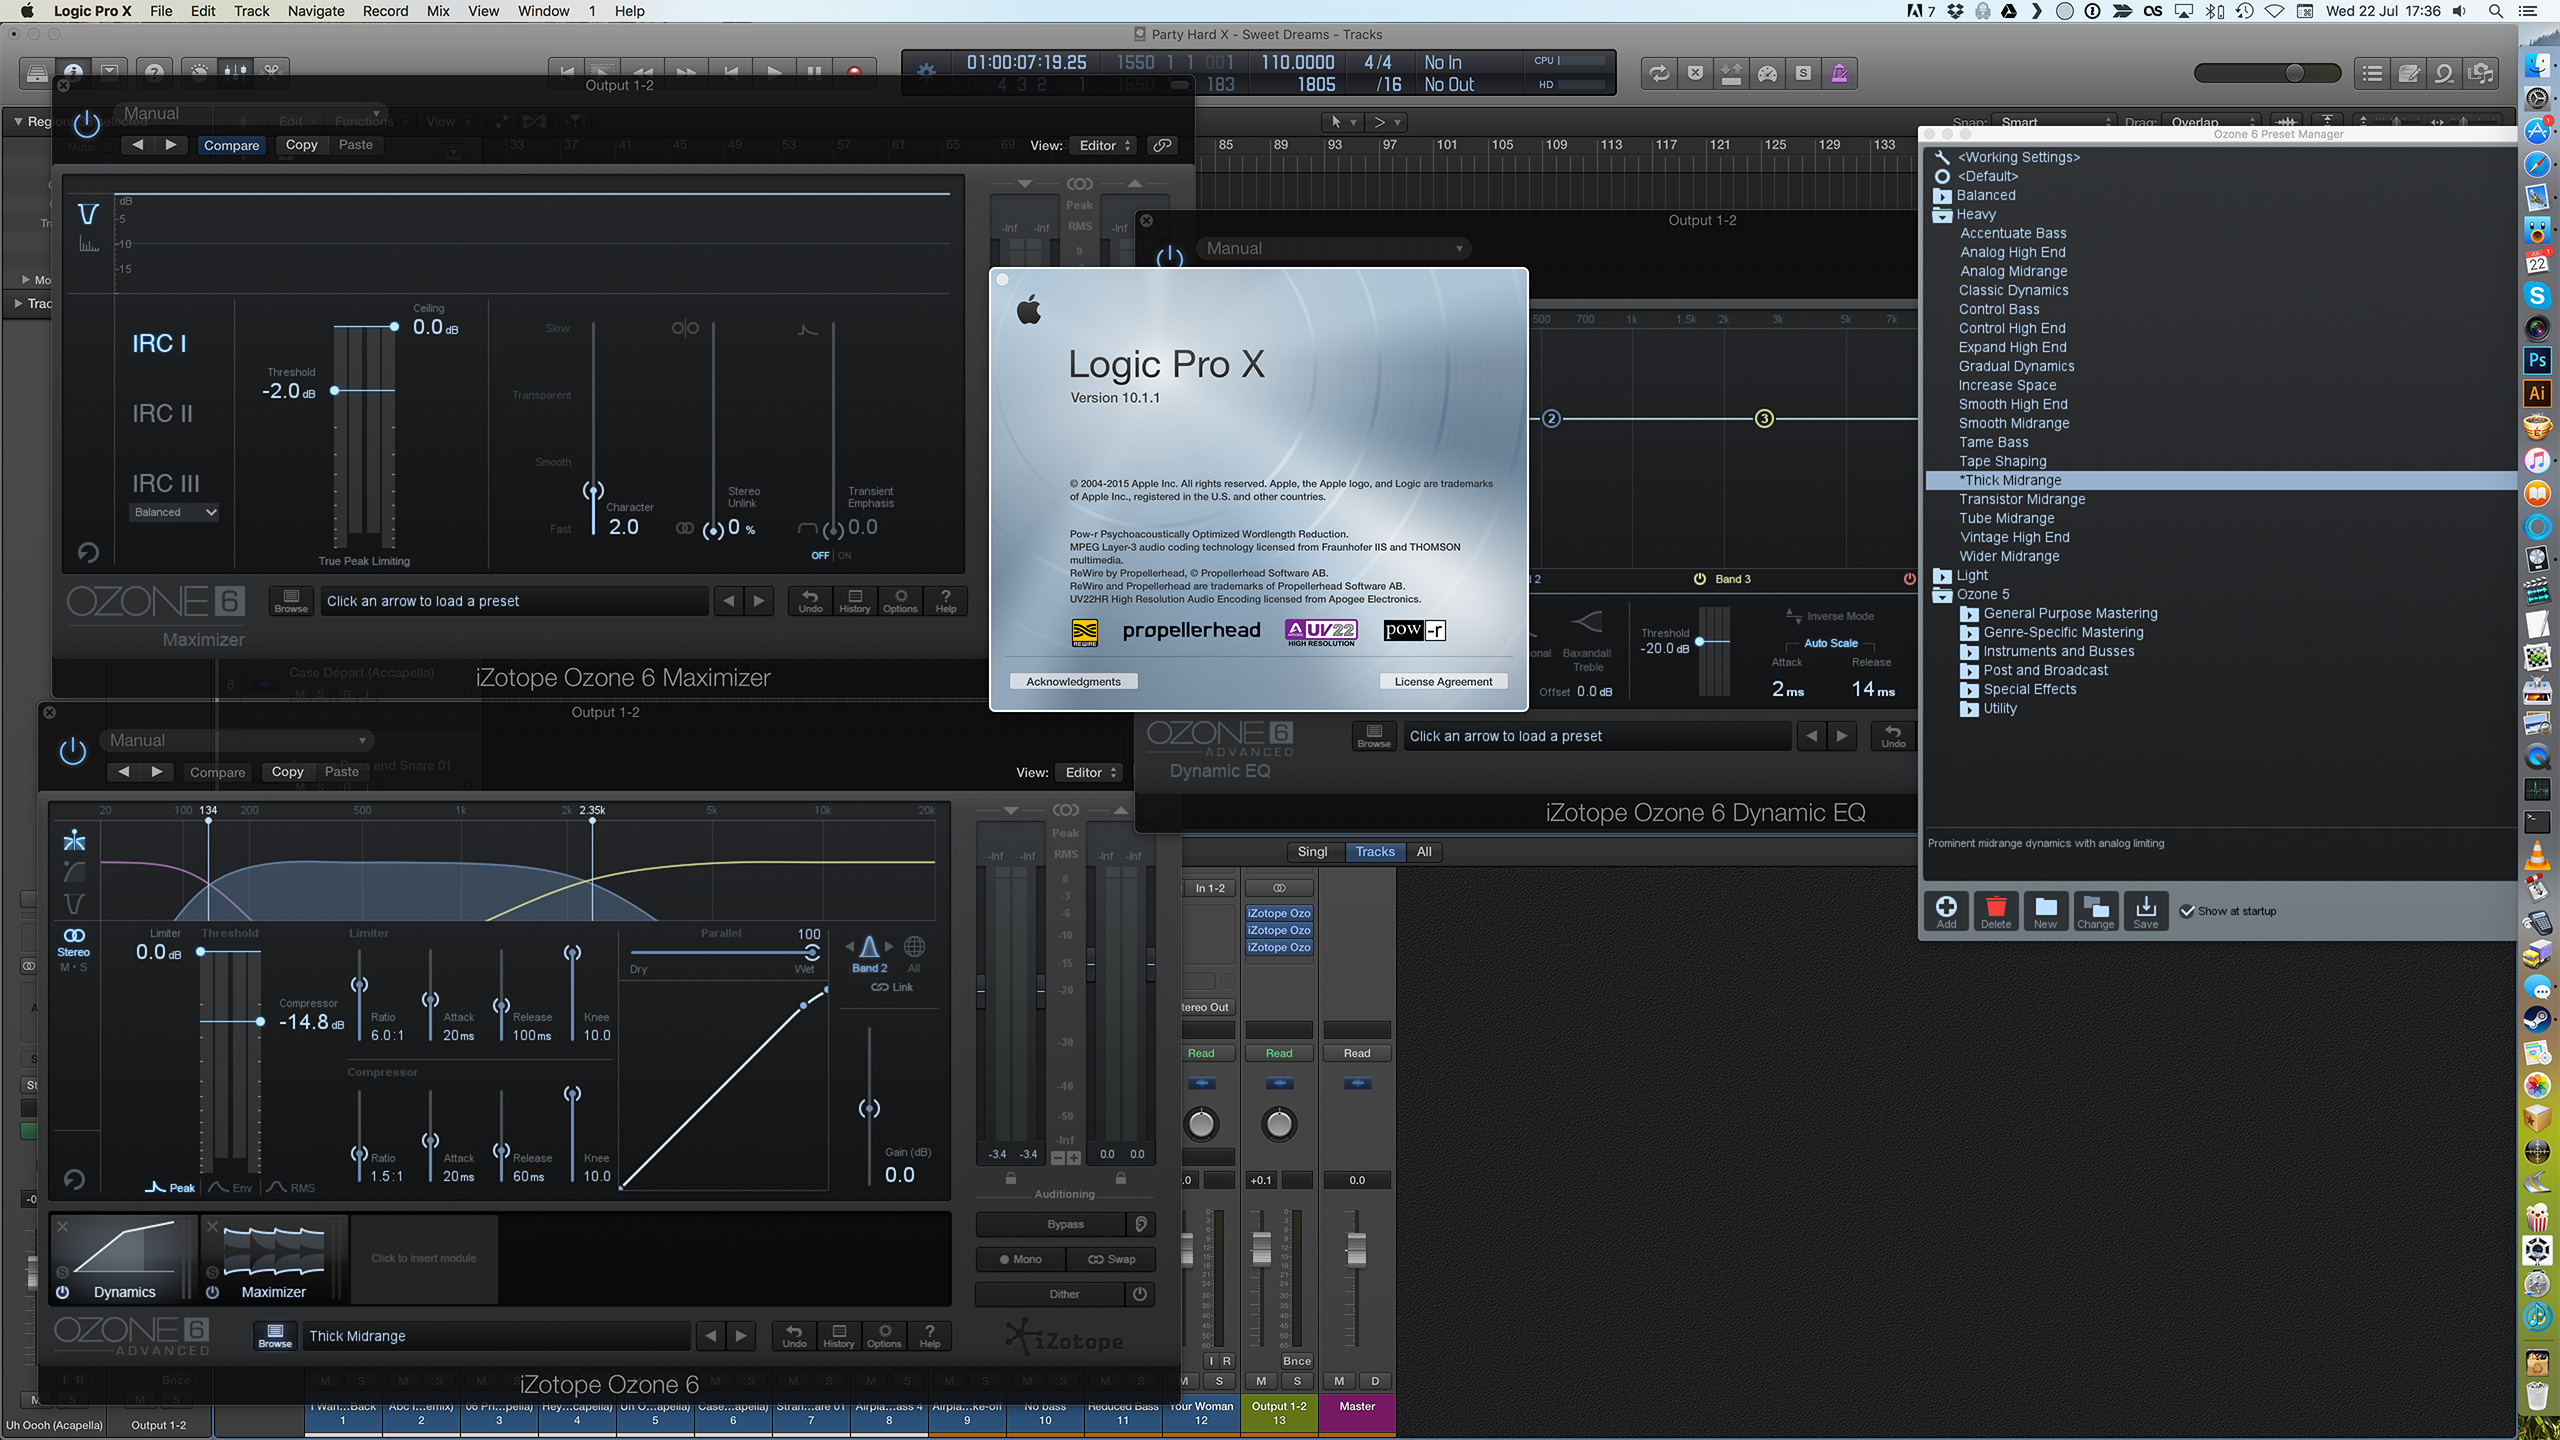
Task: Toggle the Show at startup checkbox
Action: (2187, 911)
